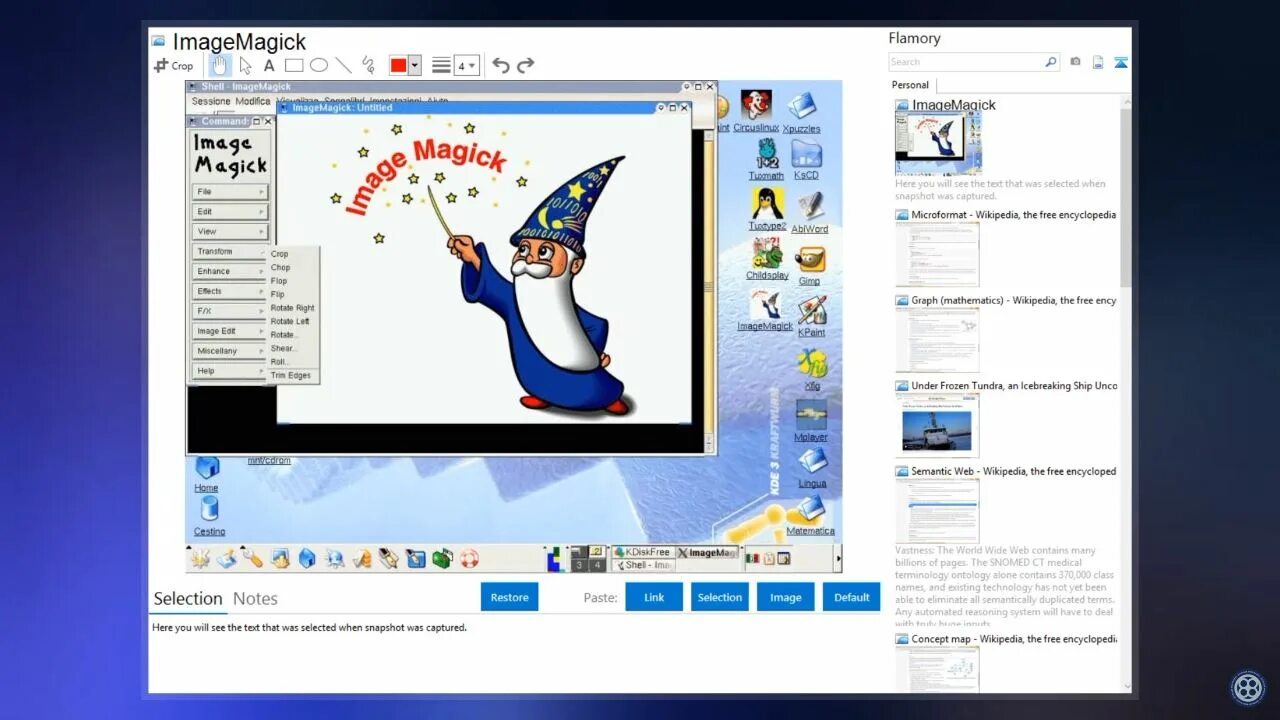Click the Xfig desktop icon
Image resolution: width=1280 pixels, height=720 pixels.
[812, 369]
